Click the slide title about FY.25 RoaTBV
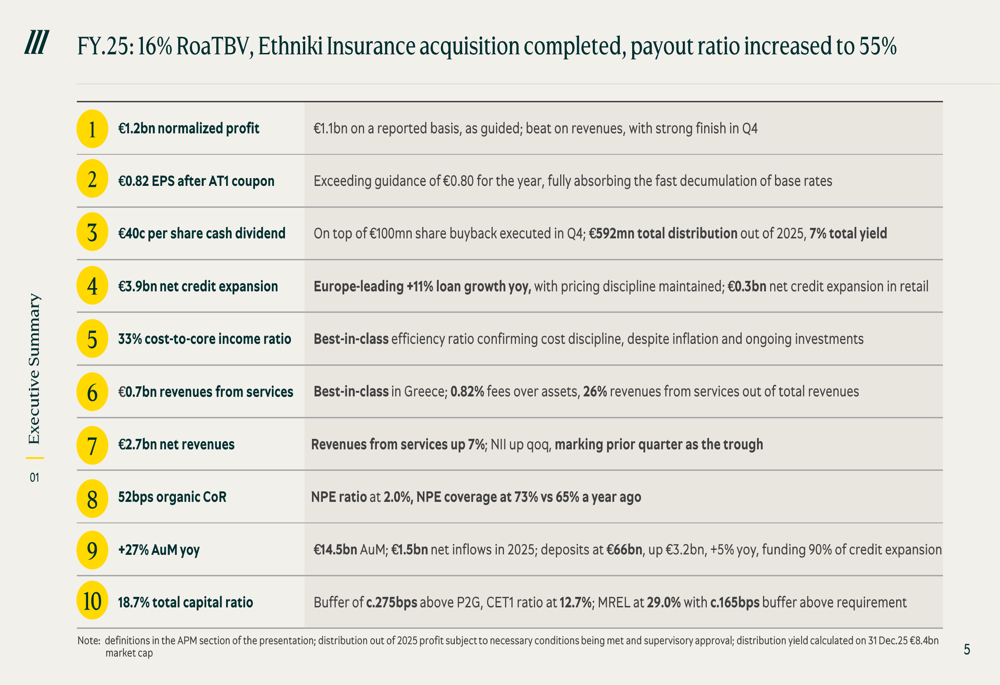This screenshot has width=1000, height=685. click(x=486, y=46)
